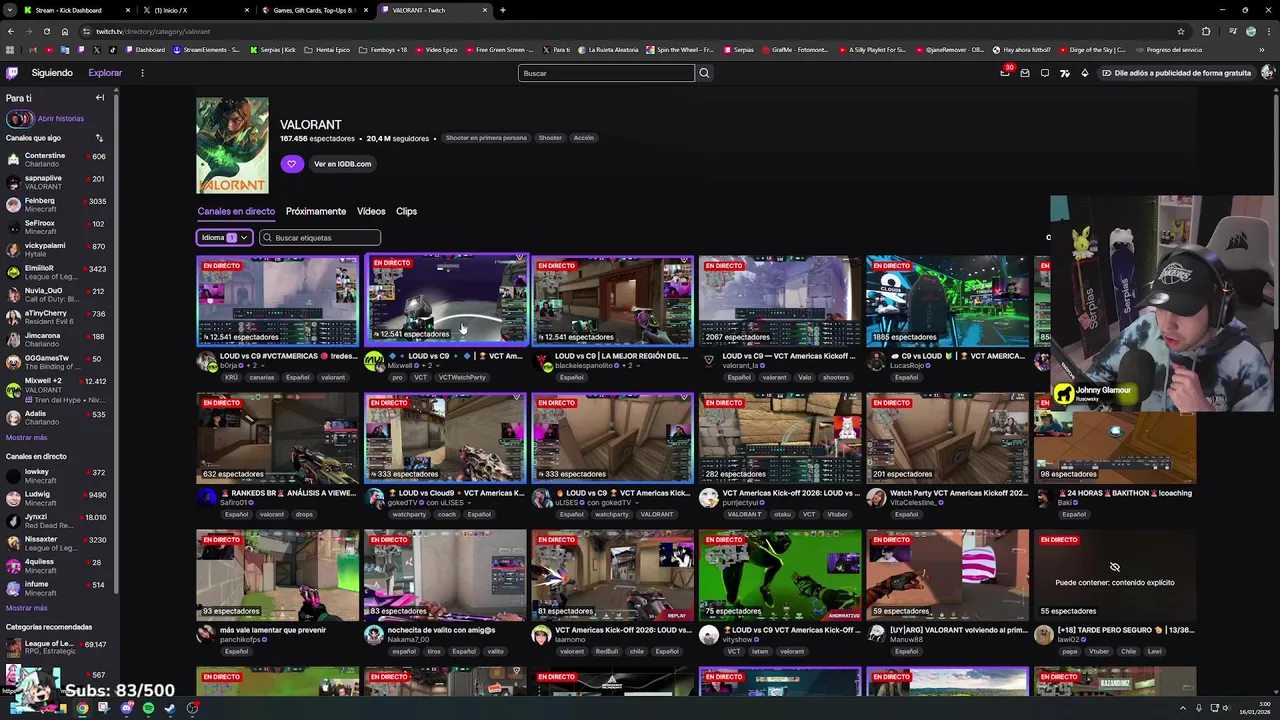Image resolution: width=1280 pixels, height=720 pixels.
Task: Open the three-dot more menu beside Explorar
Action: [x=142, y=73]
